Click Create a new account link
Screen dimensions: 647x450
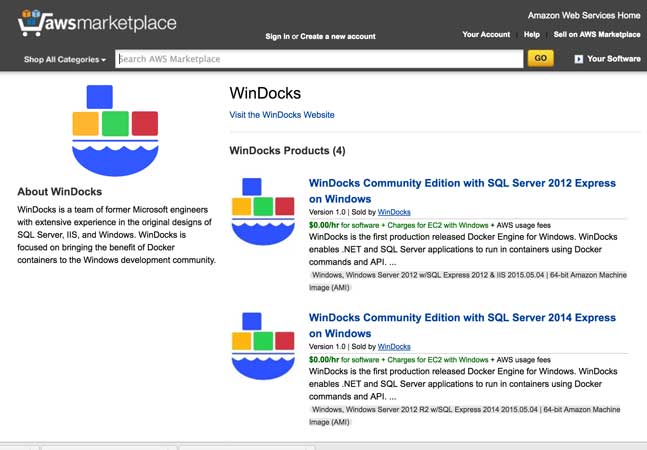click(x=338, y=36)
